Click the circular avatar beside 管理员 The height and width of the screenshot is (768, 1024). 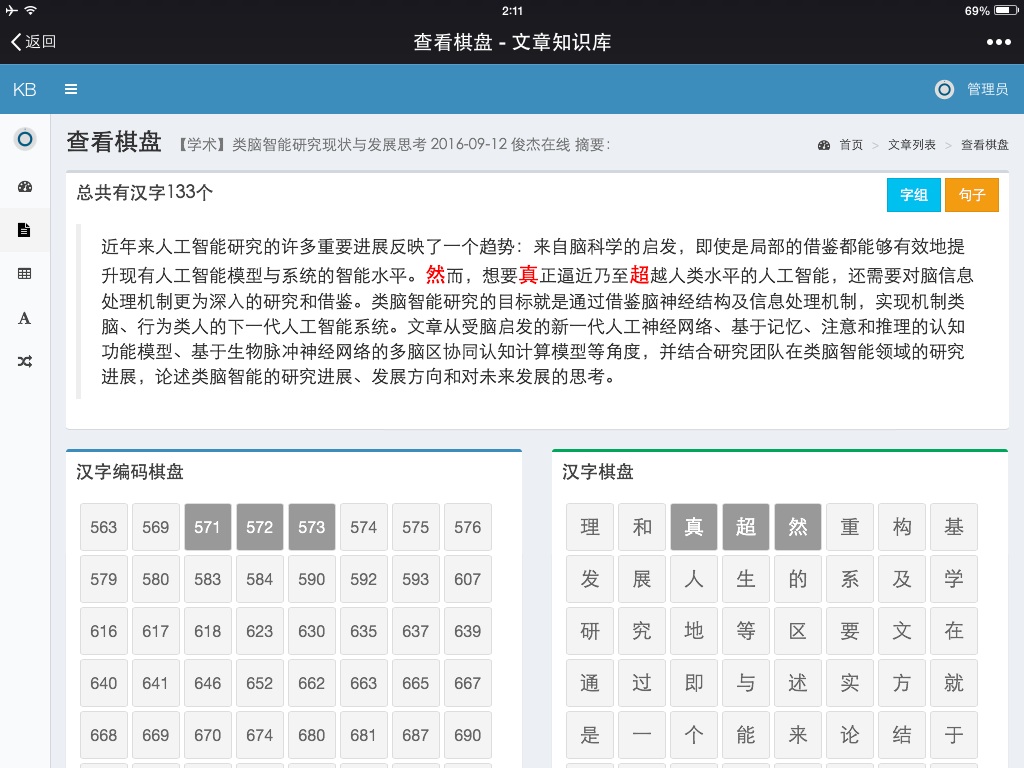(x=944, y=89)
